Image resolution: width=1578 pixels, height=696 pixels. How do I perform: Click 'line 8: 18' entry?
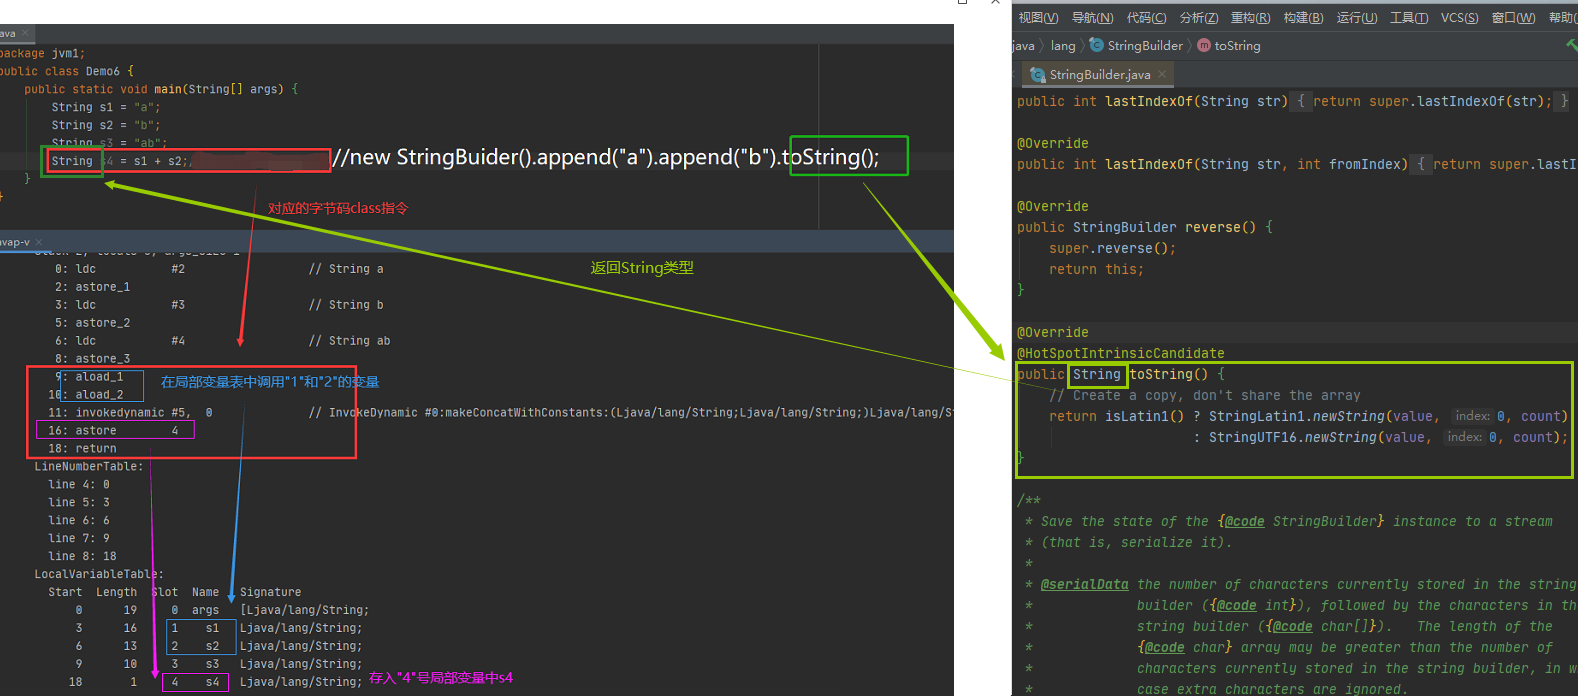click(82, 557)
